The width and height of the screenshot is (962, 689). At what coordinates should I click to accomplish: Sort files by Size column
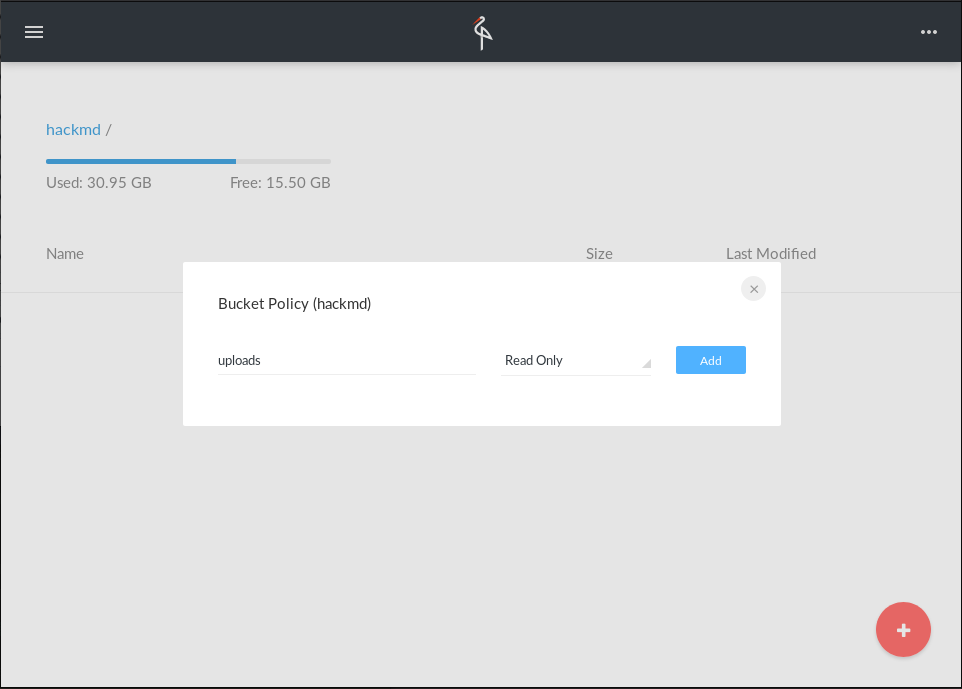[599, 254]
